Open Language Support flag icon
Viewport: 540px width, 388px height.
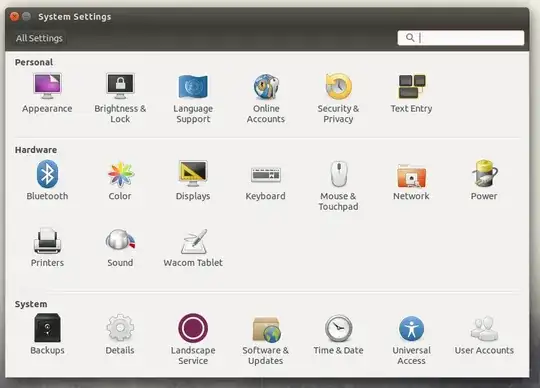click(x=193, y=86)
